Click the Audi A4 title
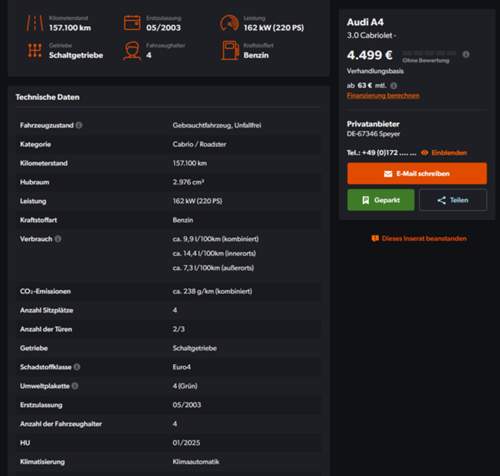This screenshot has height=476, width=500. pos(365,22)
